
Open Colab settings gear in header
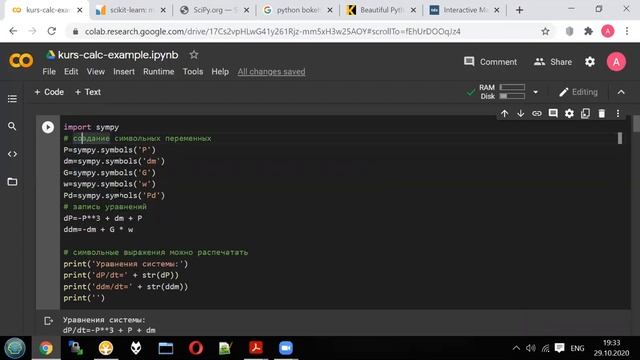point(590,62)
